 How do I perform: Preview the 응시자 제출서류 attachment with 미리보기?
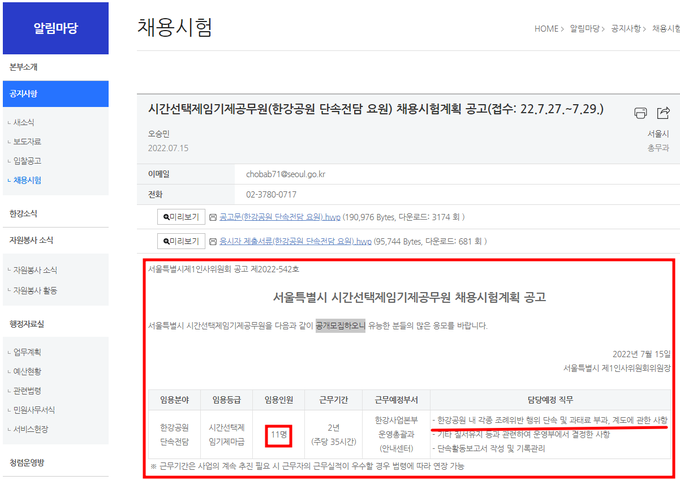point(181,241)
